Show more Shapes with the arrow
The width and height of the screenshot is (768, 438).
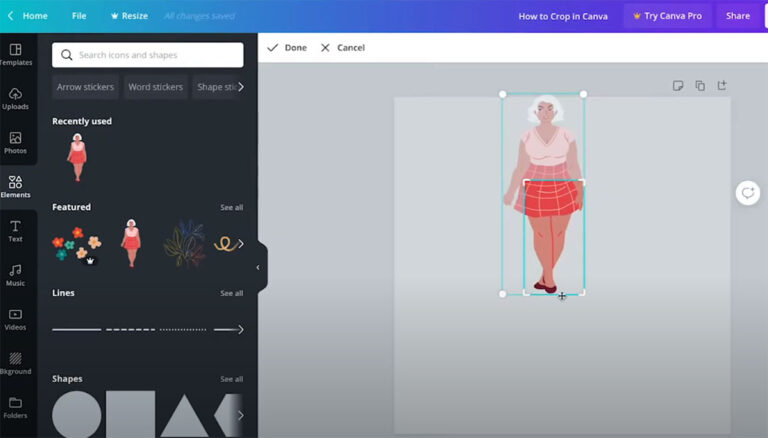point(240,415)
